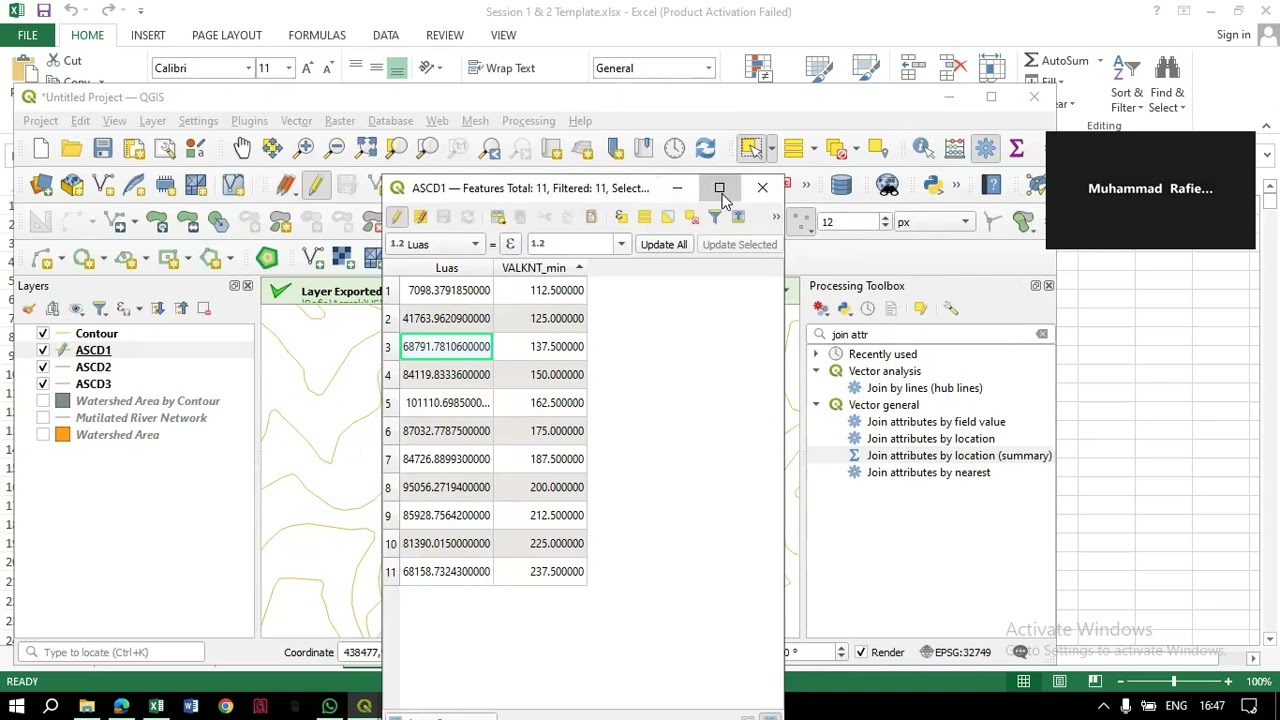This screenshot has width=1280, height=720.
Task: Click the Type to locate search box
Action: [111, 652]
